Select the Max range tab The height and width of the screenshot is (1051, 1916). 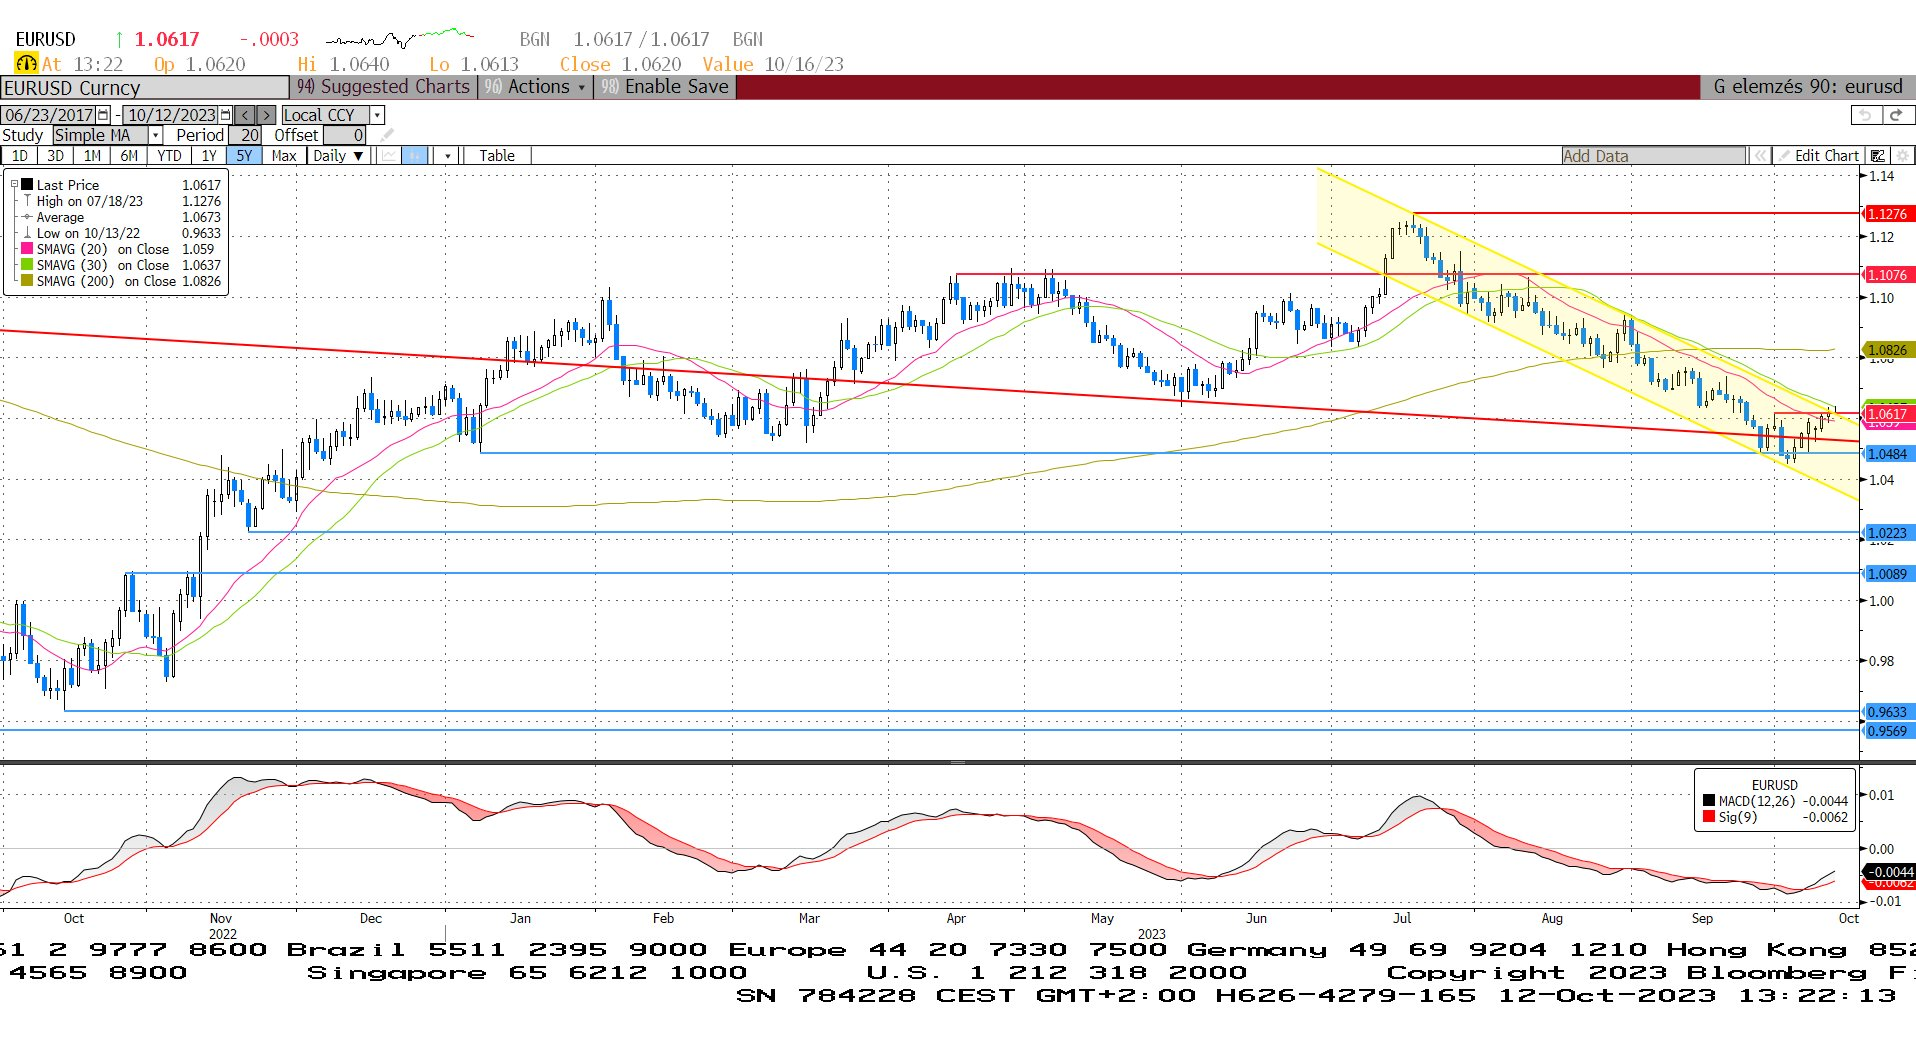click(284, 156)
